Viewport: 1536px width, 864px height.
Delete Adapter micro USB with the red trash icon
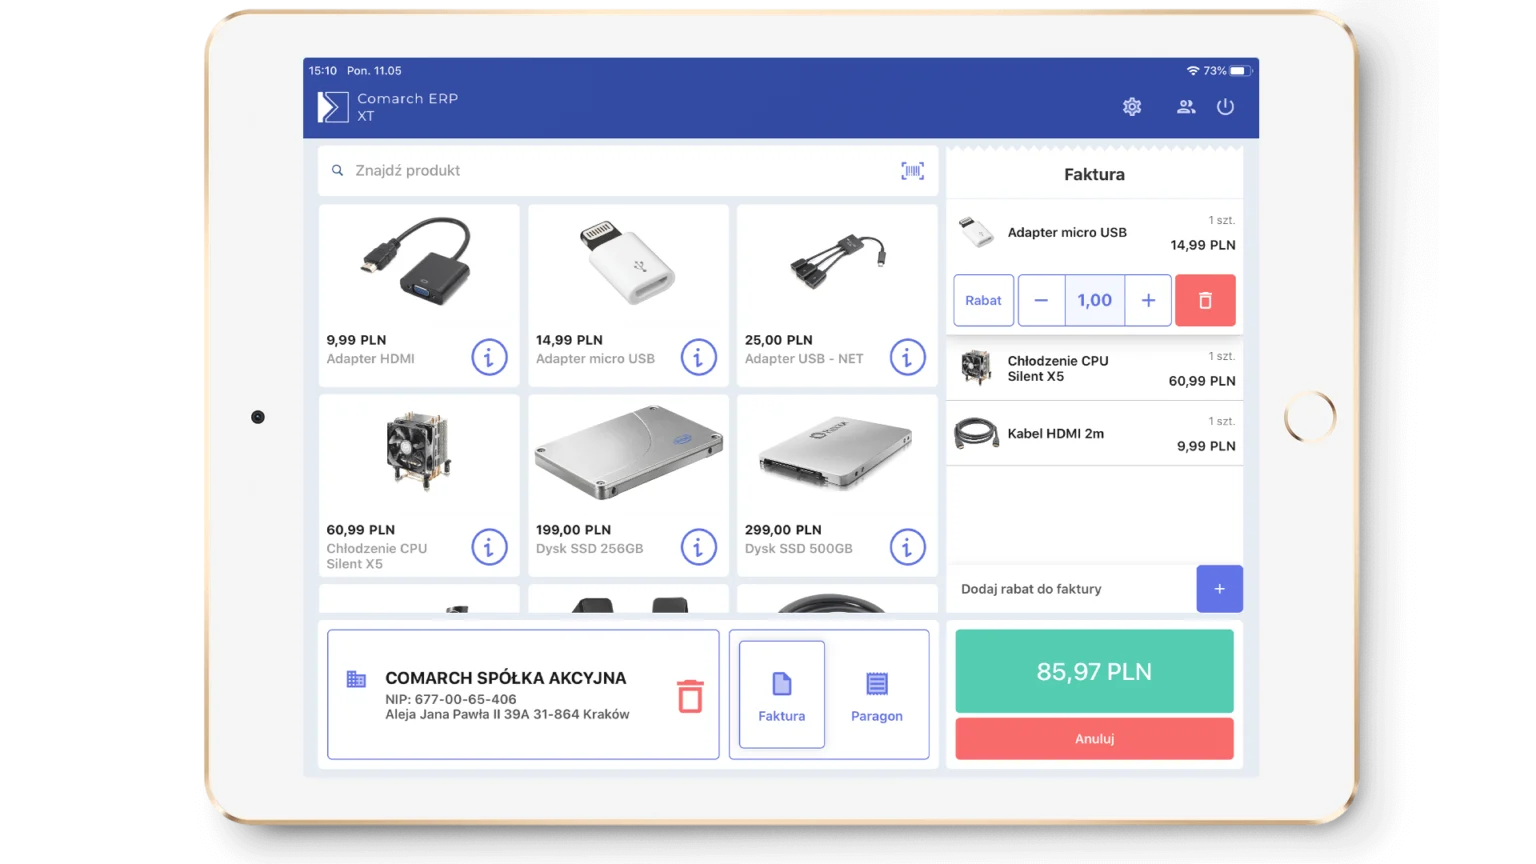[1205, 300]
